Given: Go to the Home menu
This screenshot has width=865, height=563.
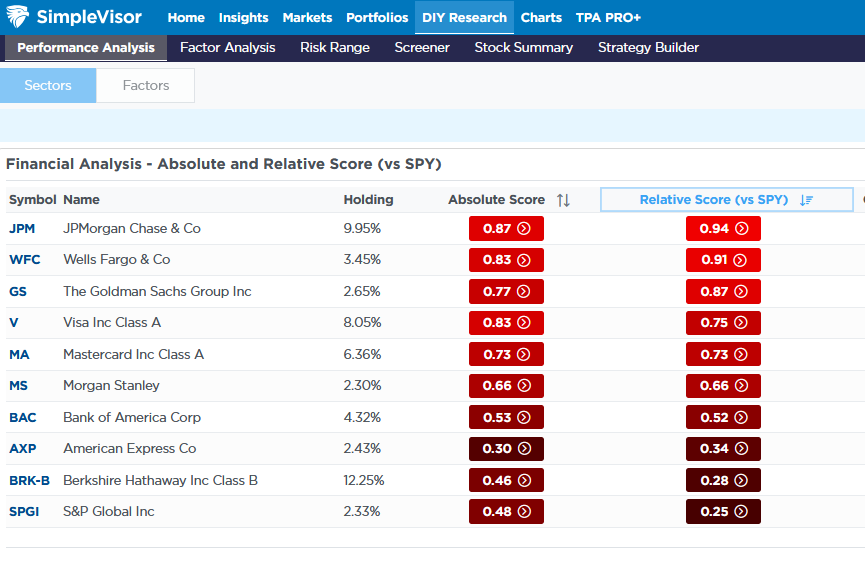Looking at the screenshot, I should point(186,18).
